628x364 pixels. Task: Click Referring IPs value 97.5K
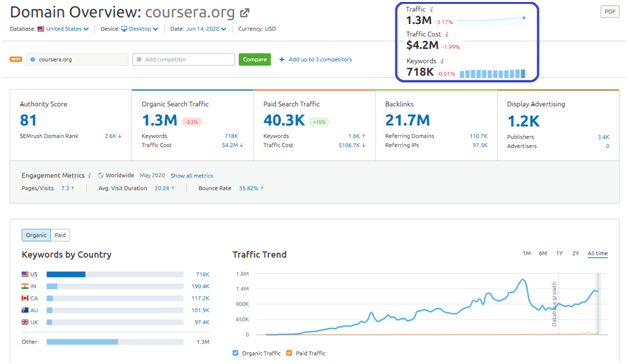(x=480, y=145)
